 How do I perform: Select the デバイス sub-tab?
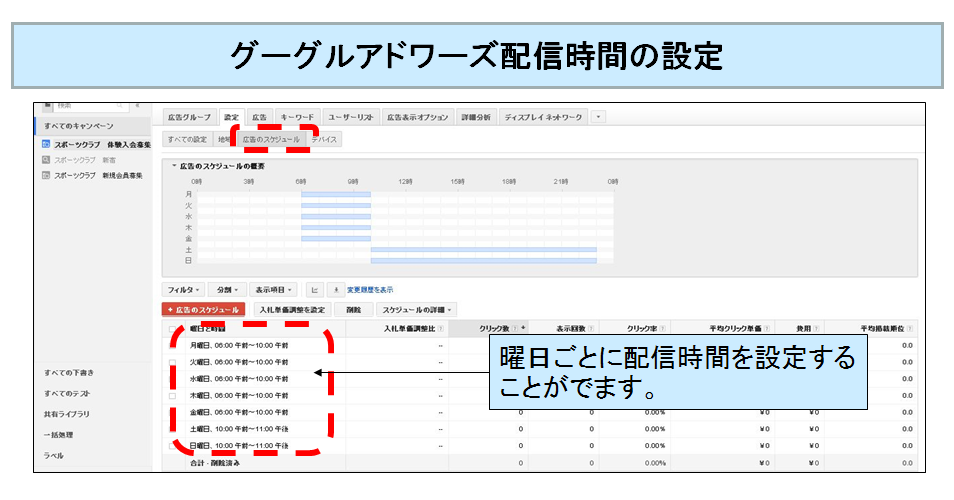point(324,139)
